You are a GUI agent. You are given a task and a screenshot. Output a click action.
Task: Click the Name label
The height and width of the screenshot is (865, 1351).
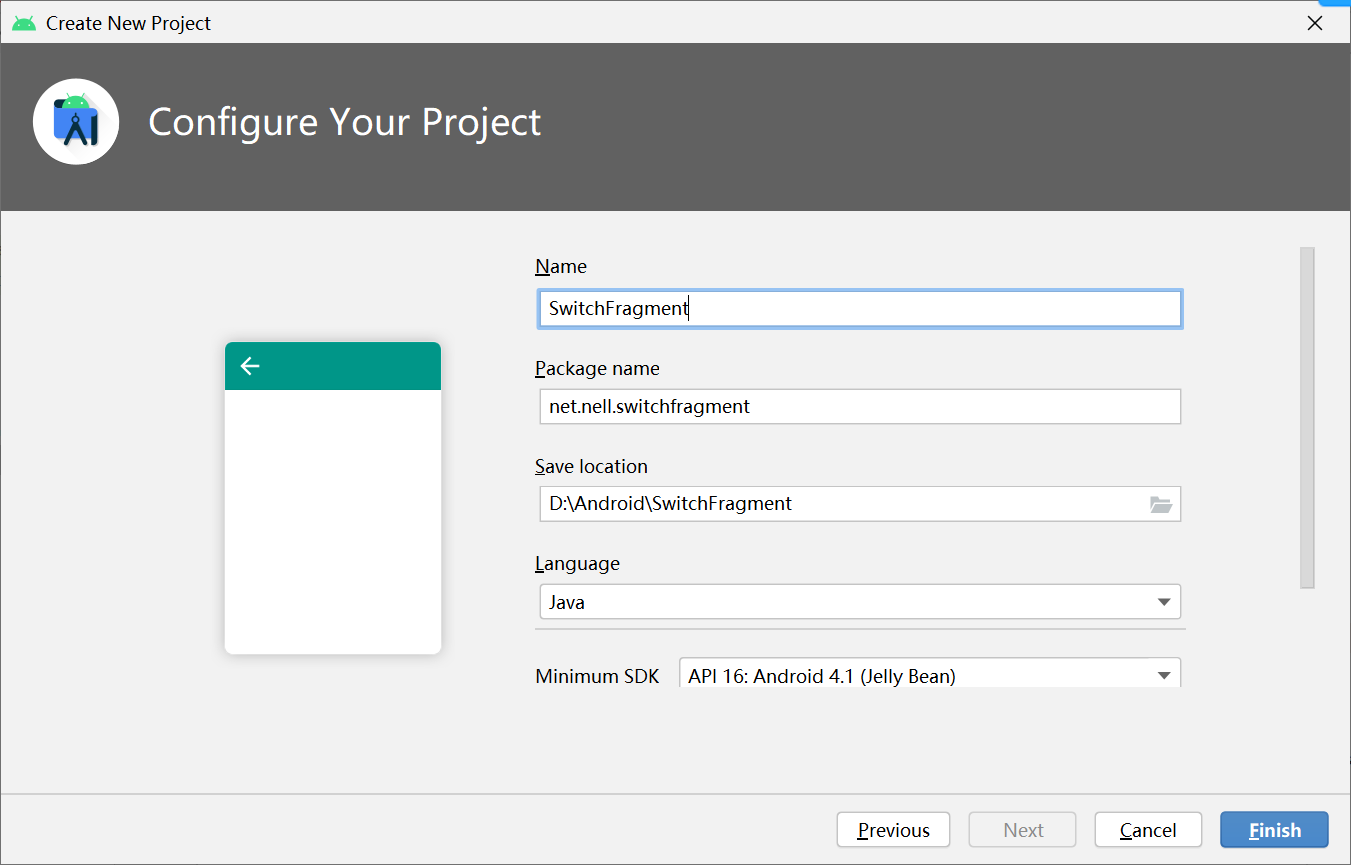[561, 266]
